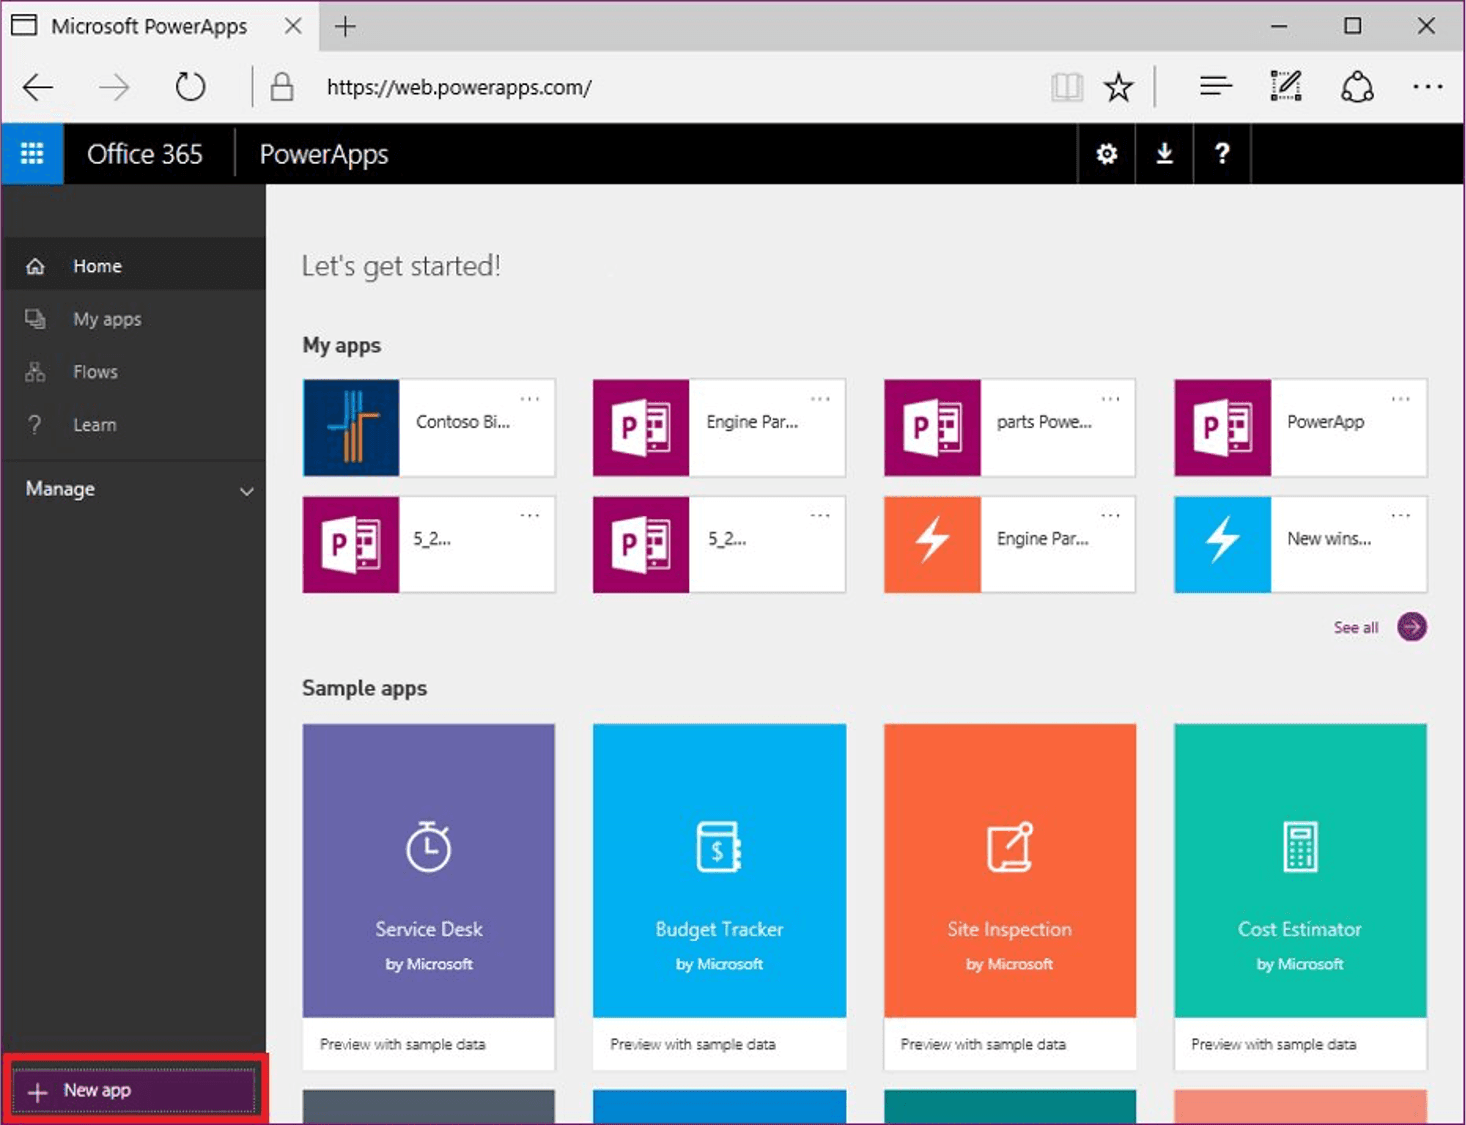The image size is (1466, 1125).
Task: Collapse the Manage section chevron
Action: pyautogui.click(x=246, y=490)
